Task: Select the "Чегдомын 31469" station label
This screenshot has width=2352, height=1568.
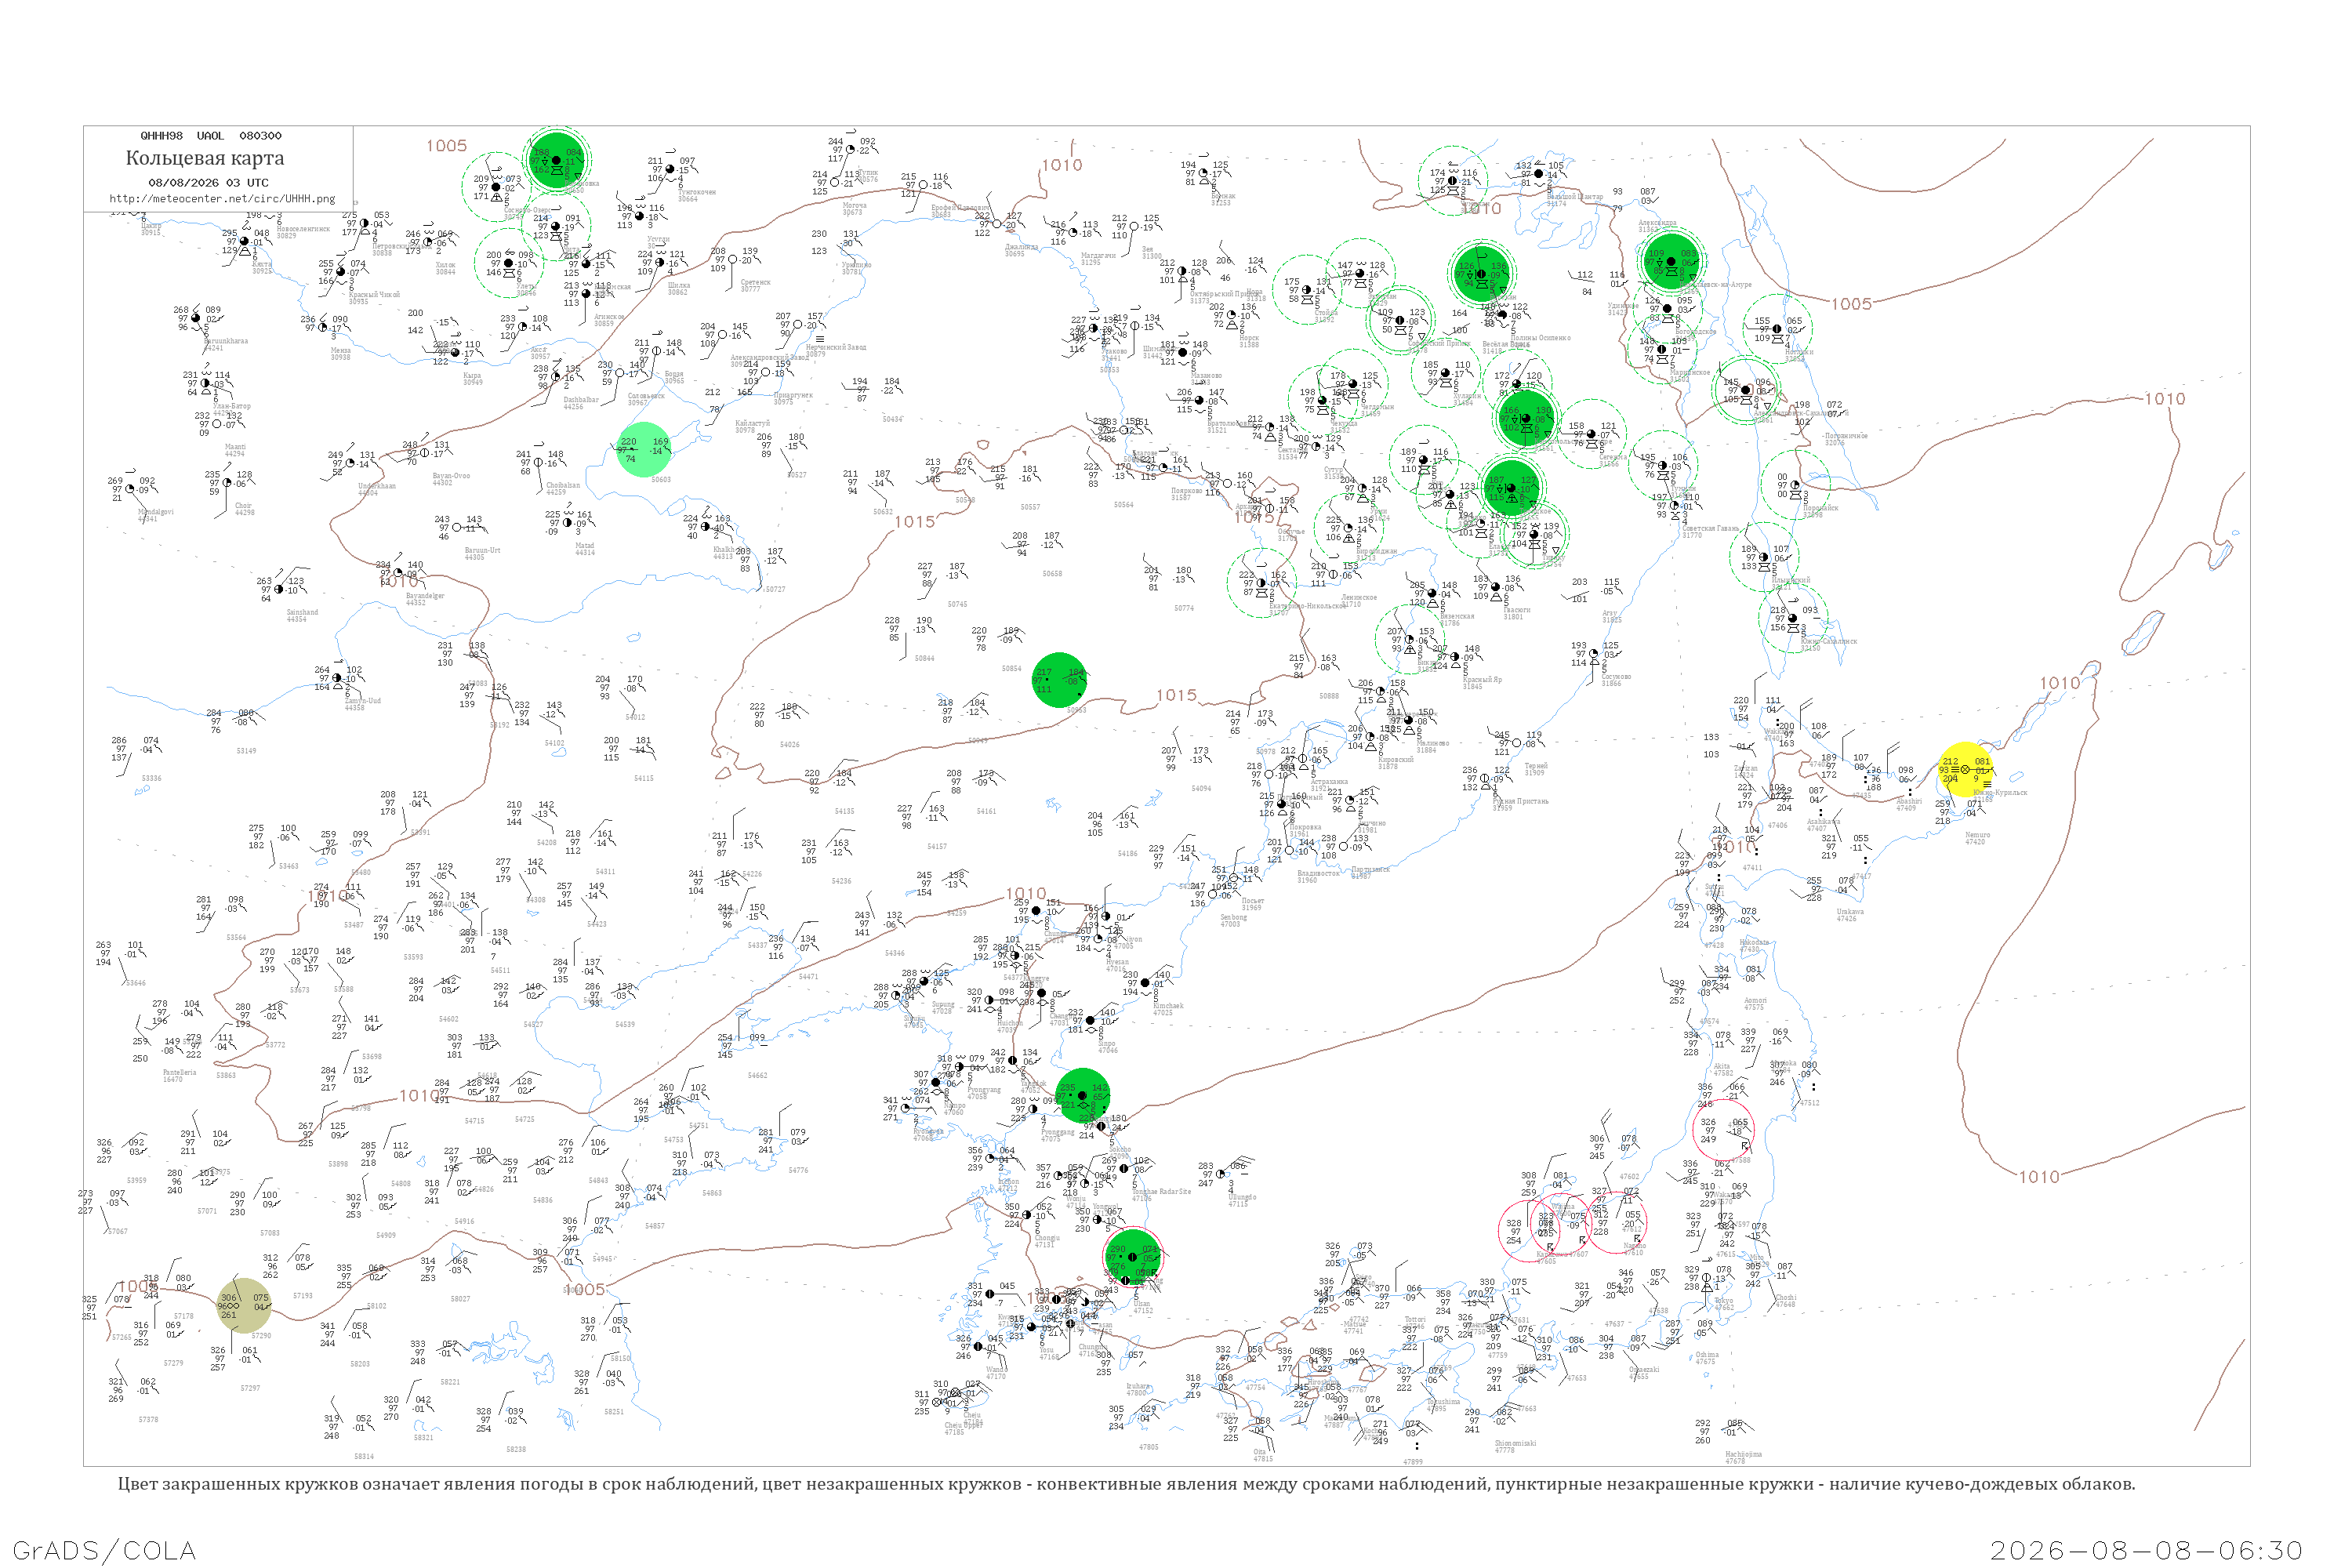Action: [x=1377, y=409]
